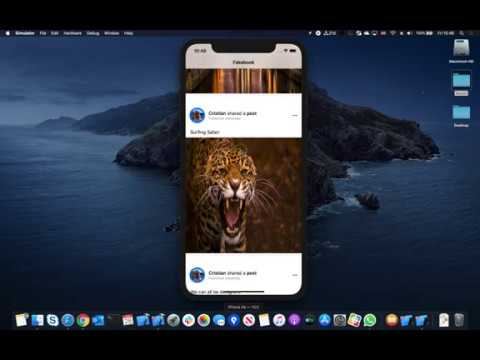Tap the caption text above the jaguar photo
This screenshot has height=360, width=480.
pyautogui.click(x=205, y=132)
